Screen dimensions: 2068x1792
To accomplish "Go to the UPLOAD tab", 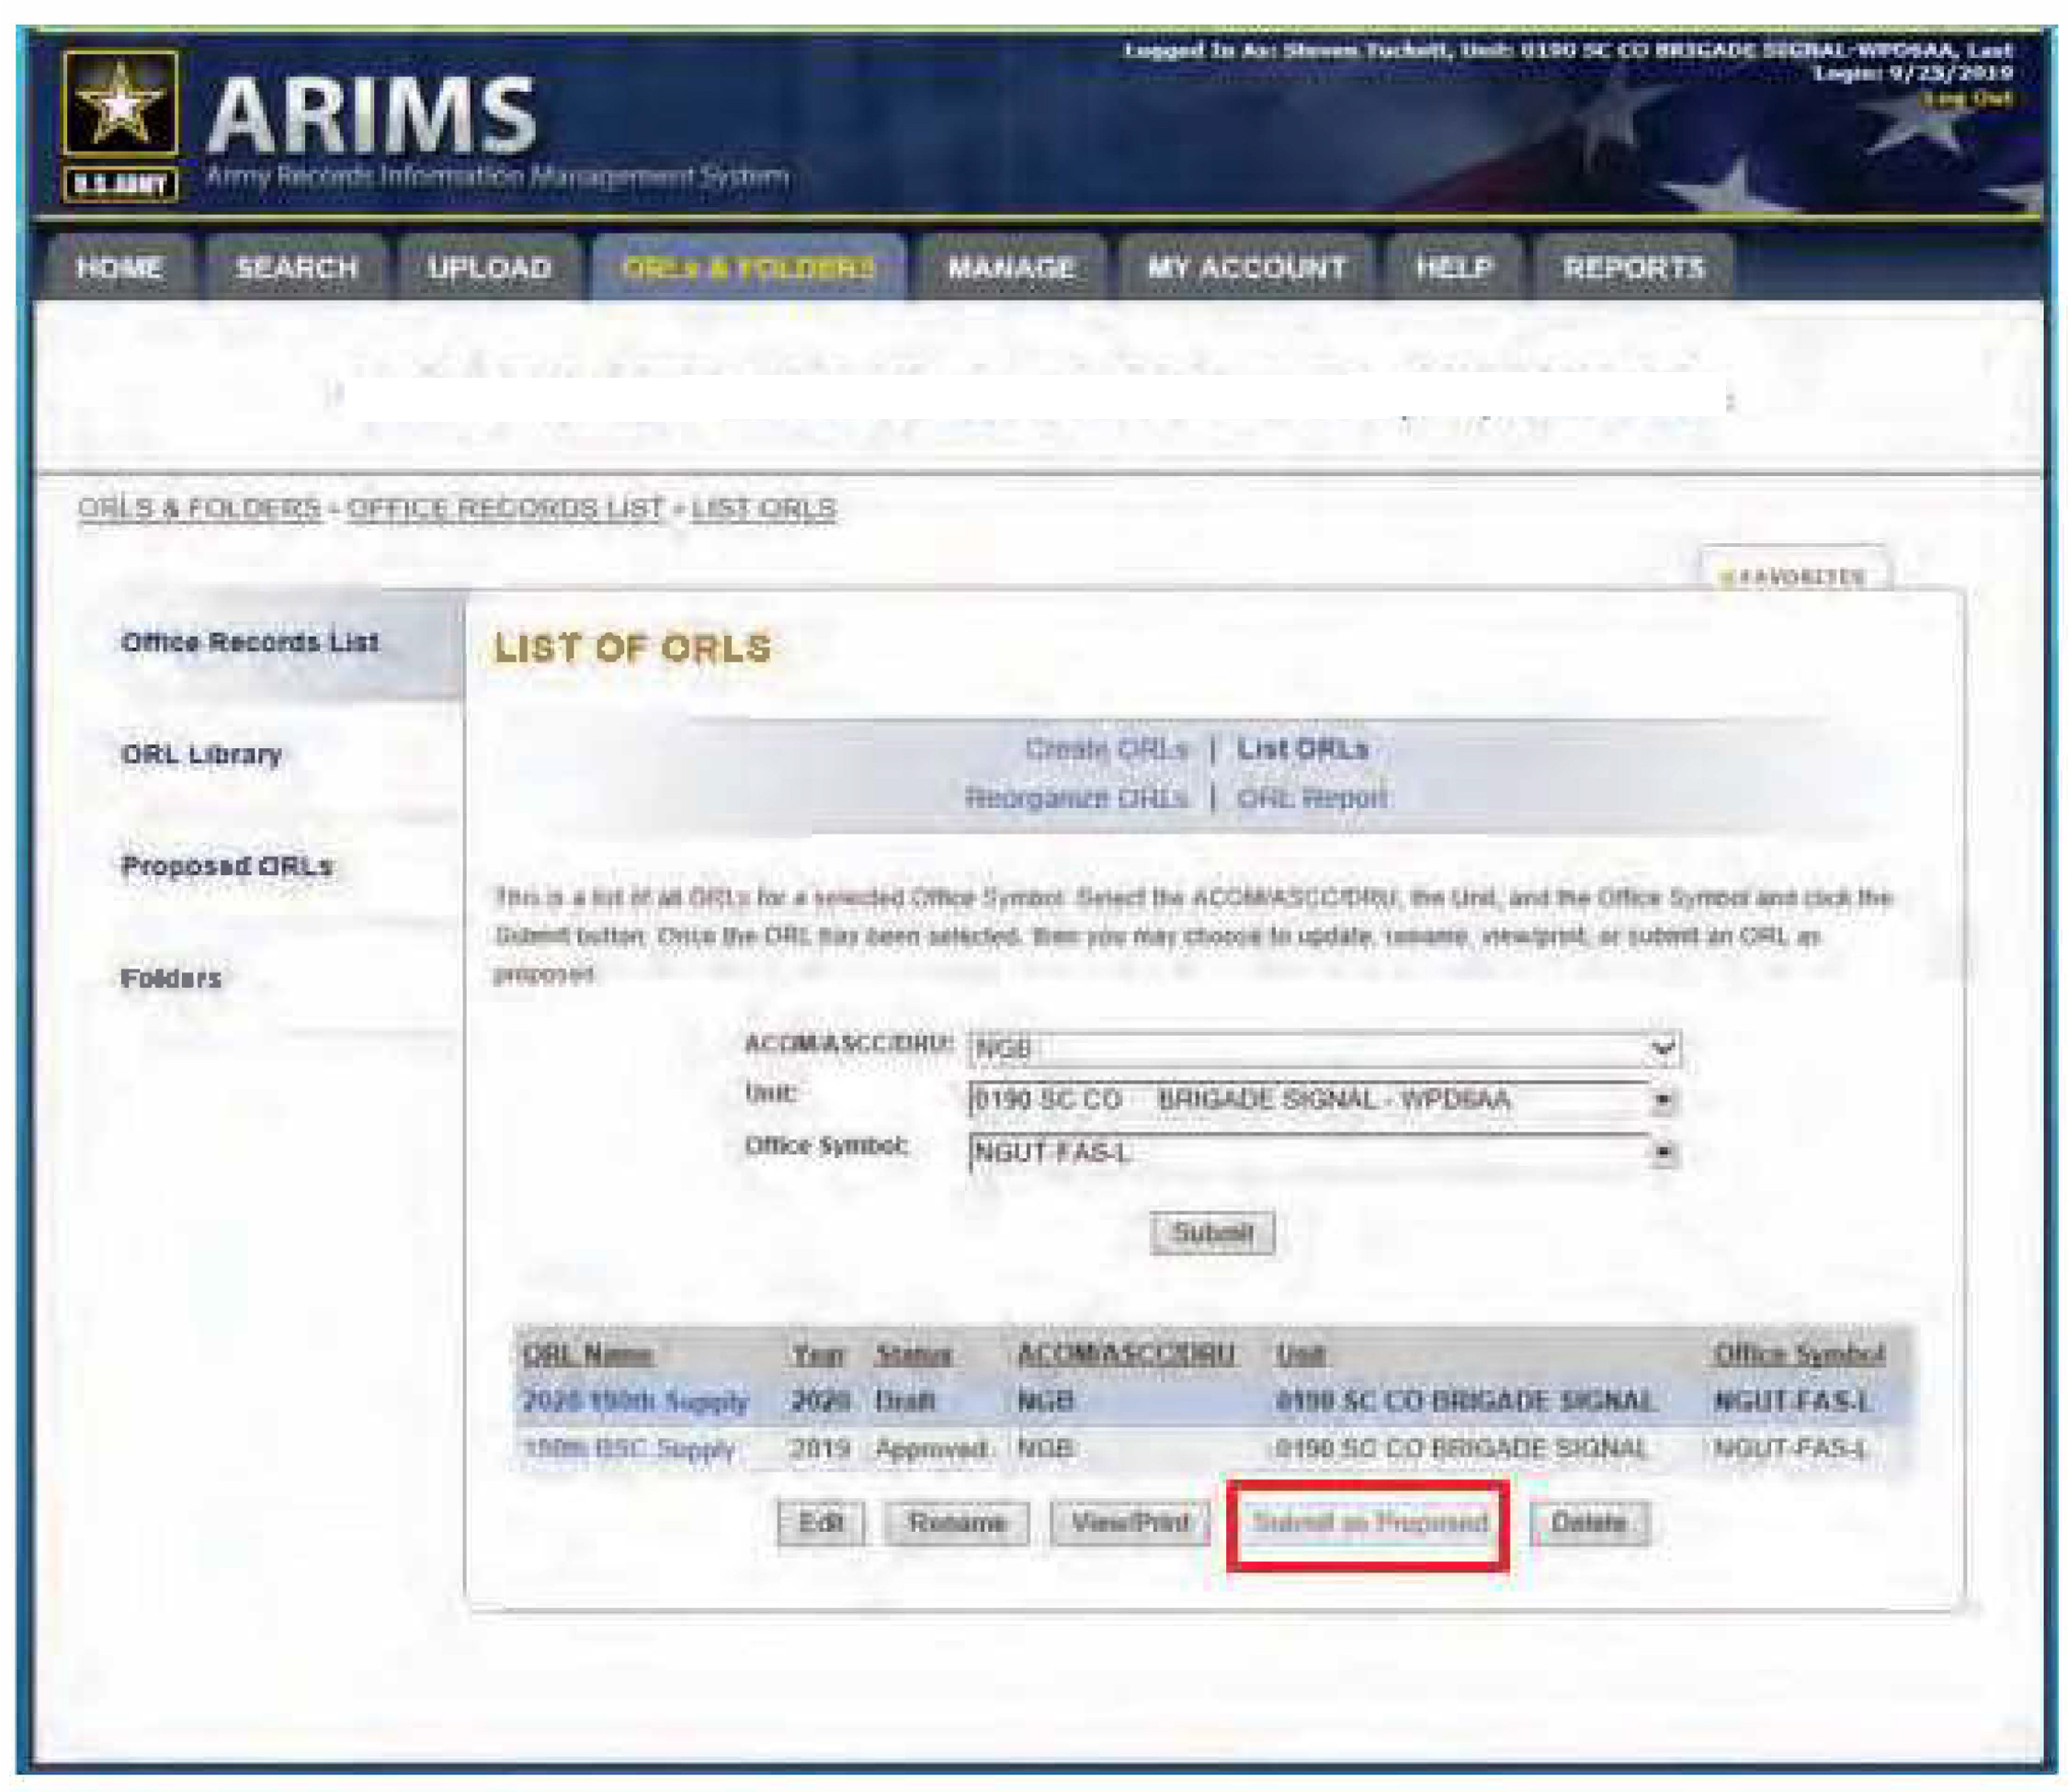I will pyautogui.click(x=489, y=267).
